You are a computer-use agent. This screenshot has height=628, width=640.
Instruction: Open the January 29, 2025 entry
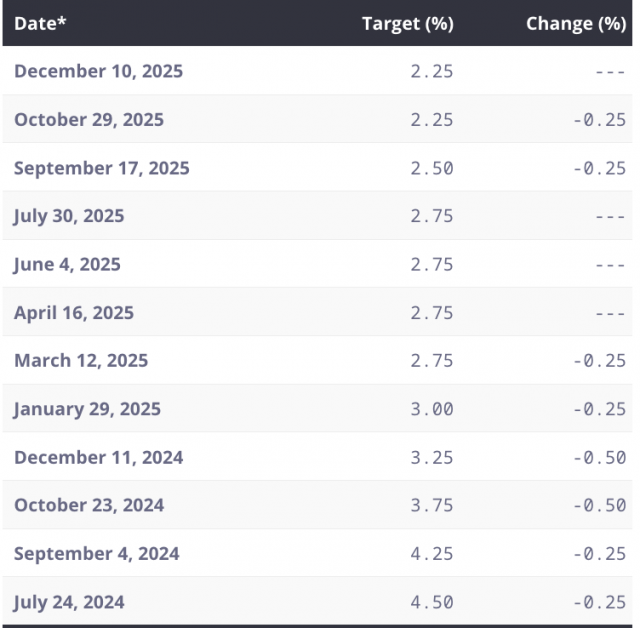(x=87, y=409)
